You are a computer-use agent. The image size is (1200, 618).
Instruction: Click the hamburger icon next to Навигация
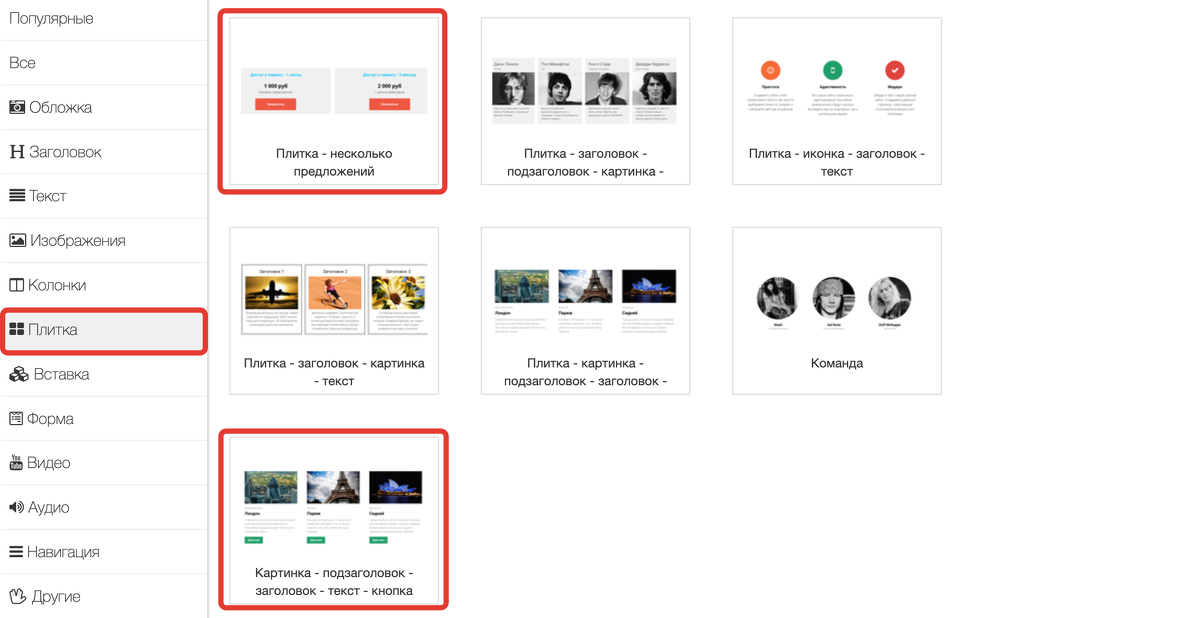[16, 552]
